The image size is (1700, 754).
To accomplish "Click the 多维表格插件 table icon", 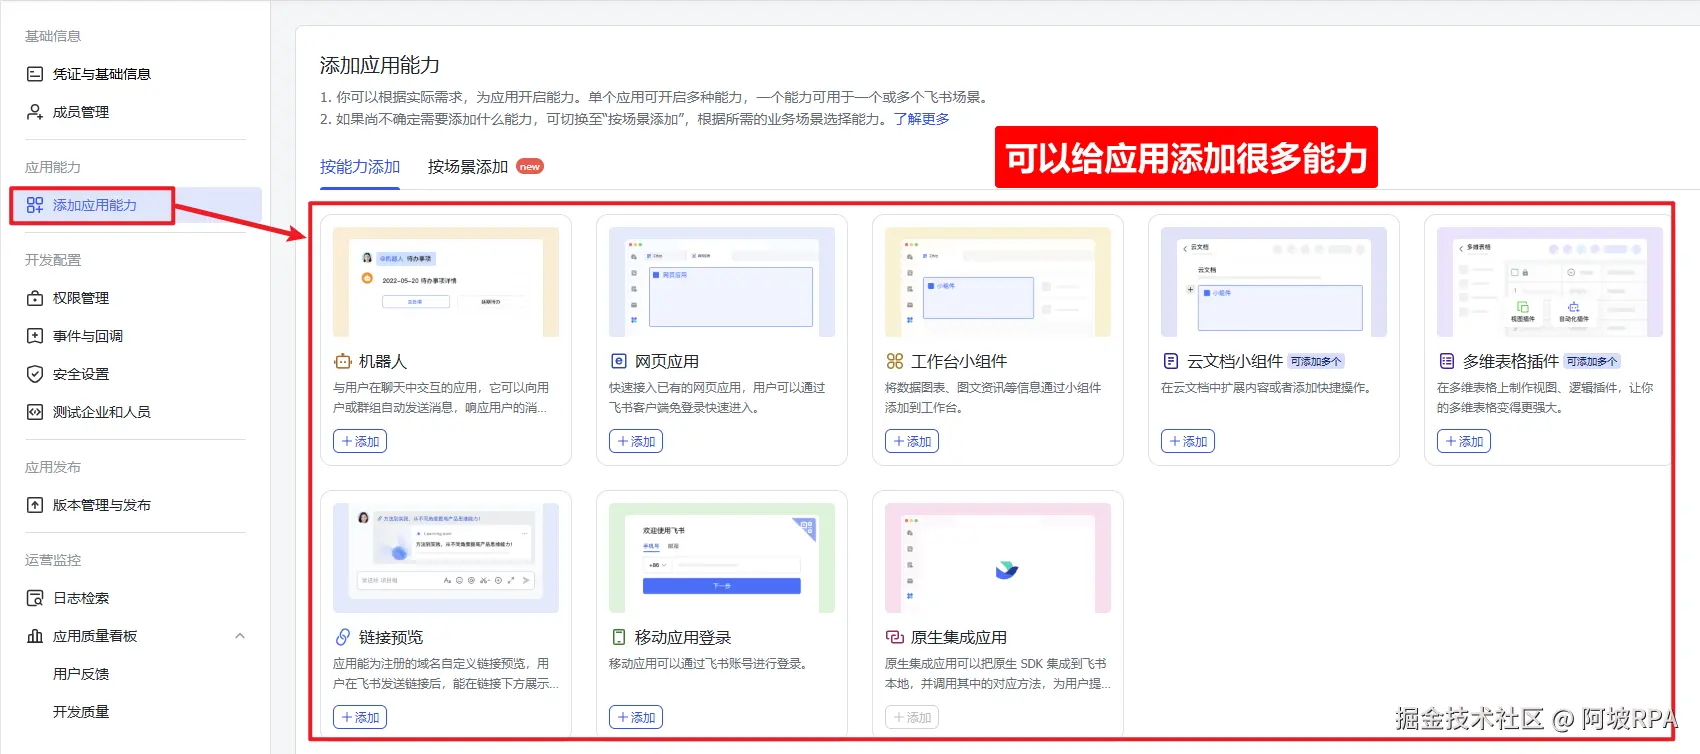I will pos(1447,361).
